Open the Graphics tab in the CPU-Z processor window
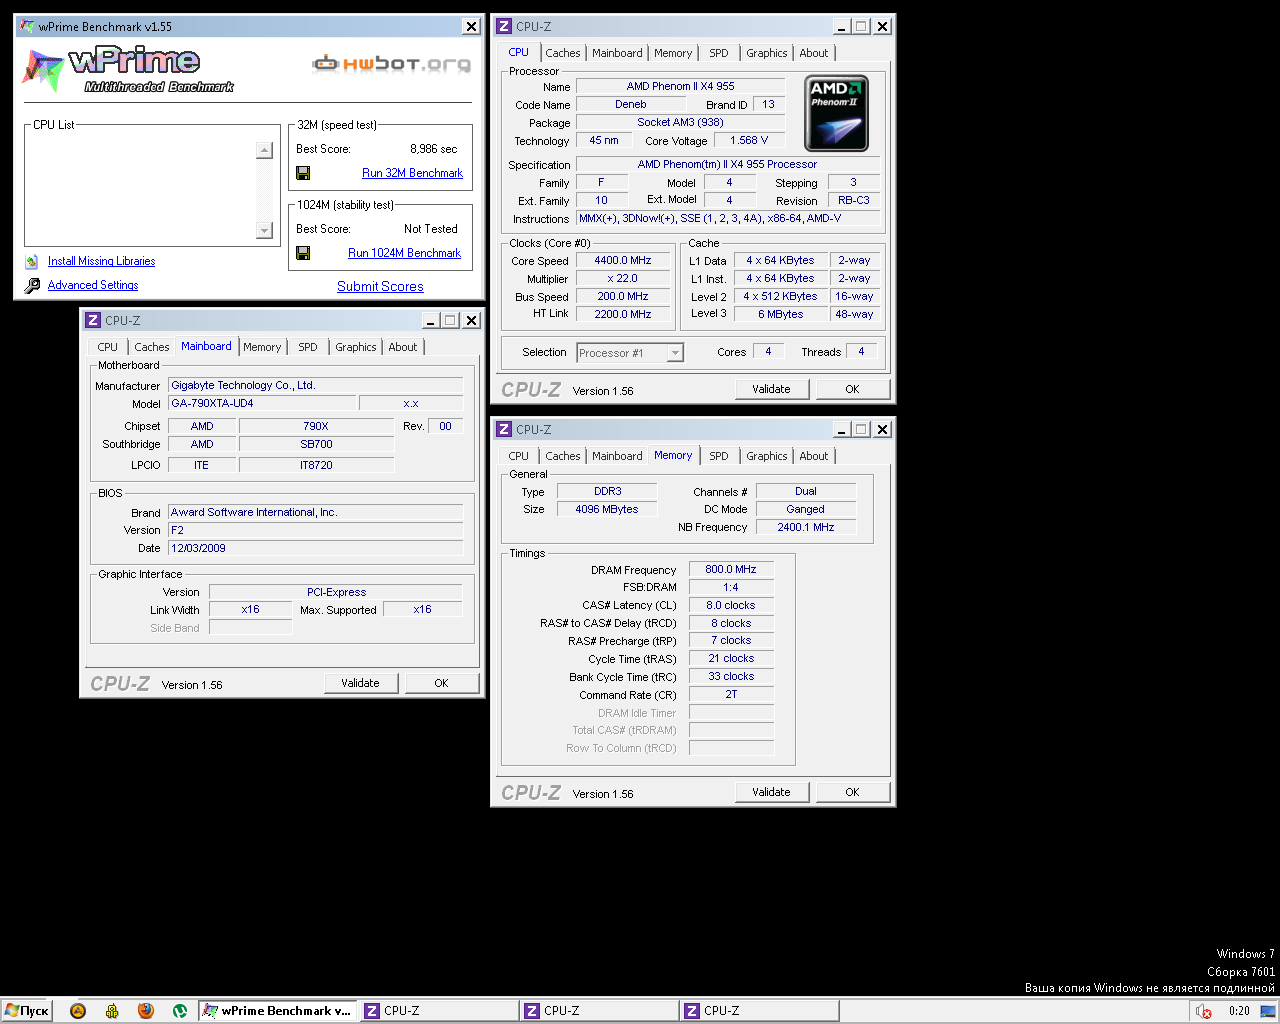Image resolution: width=1280 pixels, height=1024 pixels. 767,53
